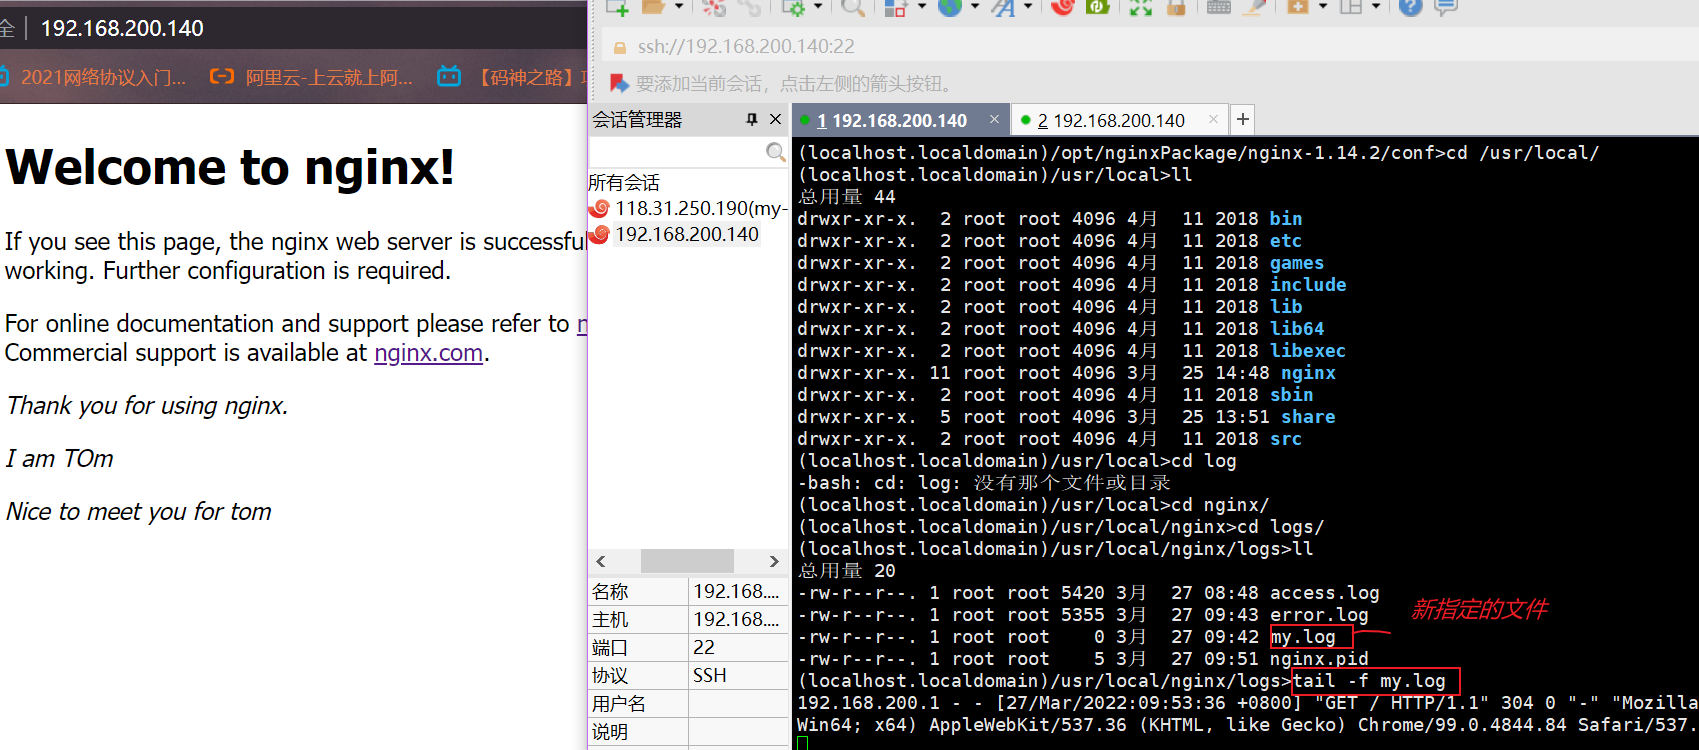Click the fullscreen green arrows icon
Viewport: 1699px width, 750px height.
(x=1140, y=7)
